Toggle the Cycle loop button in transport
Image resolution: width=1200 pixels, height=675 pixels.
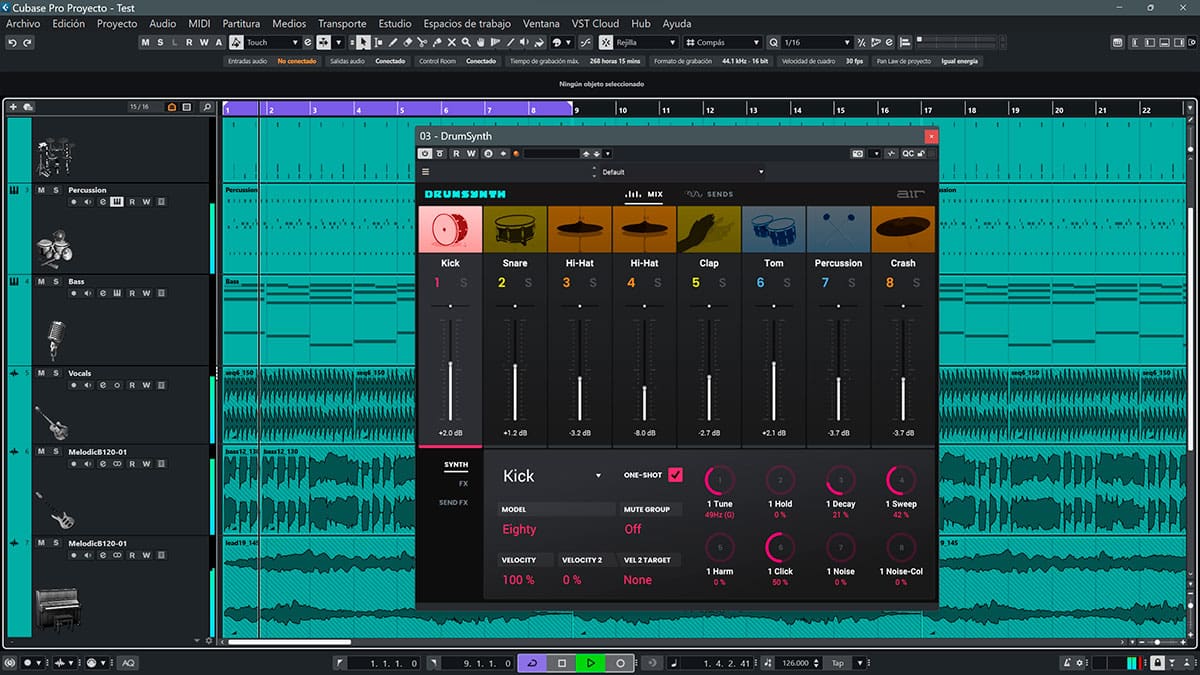(x=532, y=663)
